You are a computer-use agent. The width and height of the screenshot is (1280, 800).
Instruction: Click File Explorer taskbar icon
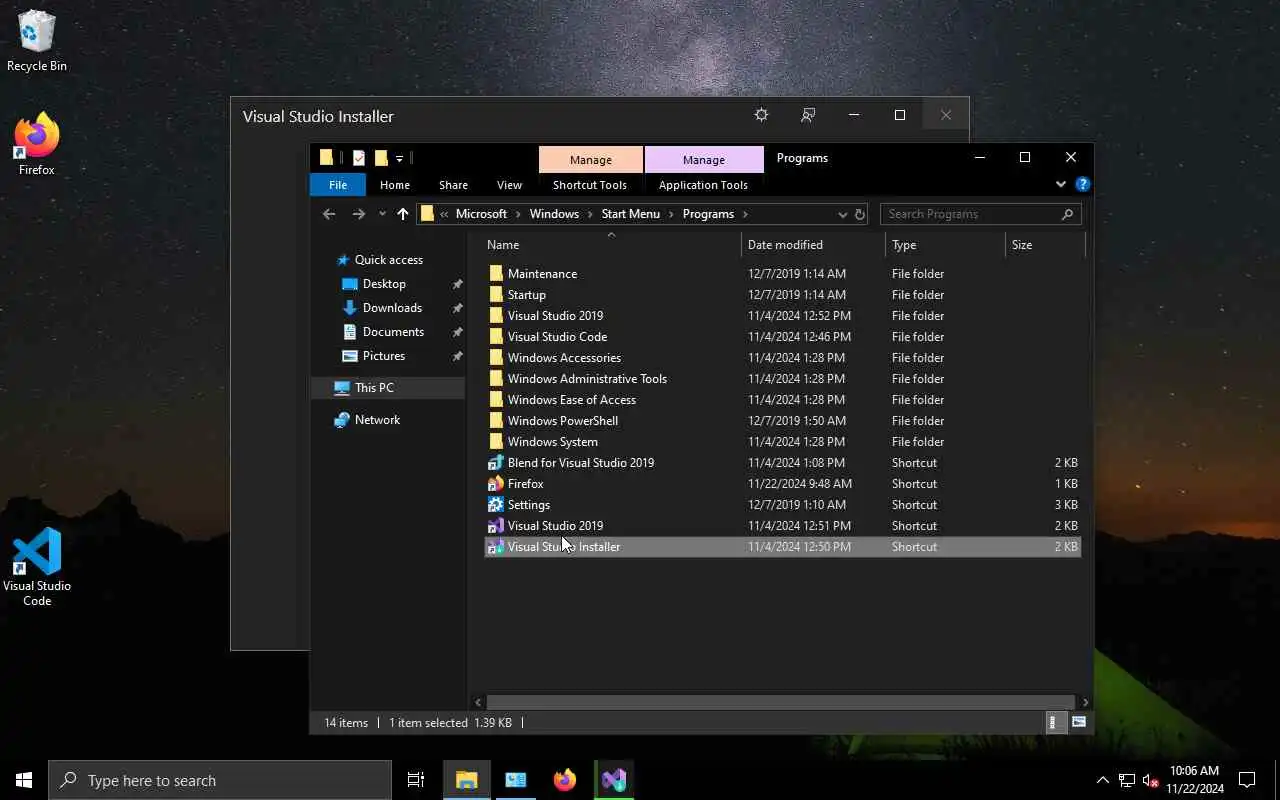(467, 780)
